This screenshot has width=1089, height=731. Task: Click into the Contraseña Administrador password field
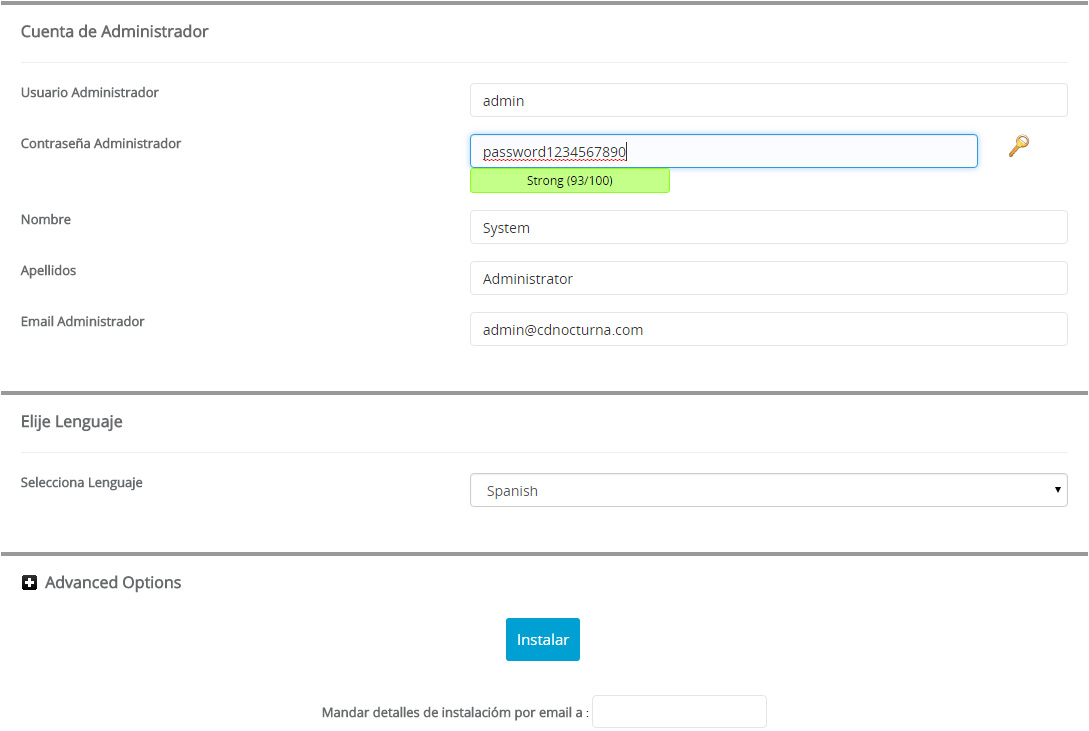723,151
